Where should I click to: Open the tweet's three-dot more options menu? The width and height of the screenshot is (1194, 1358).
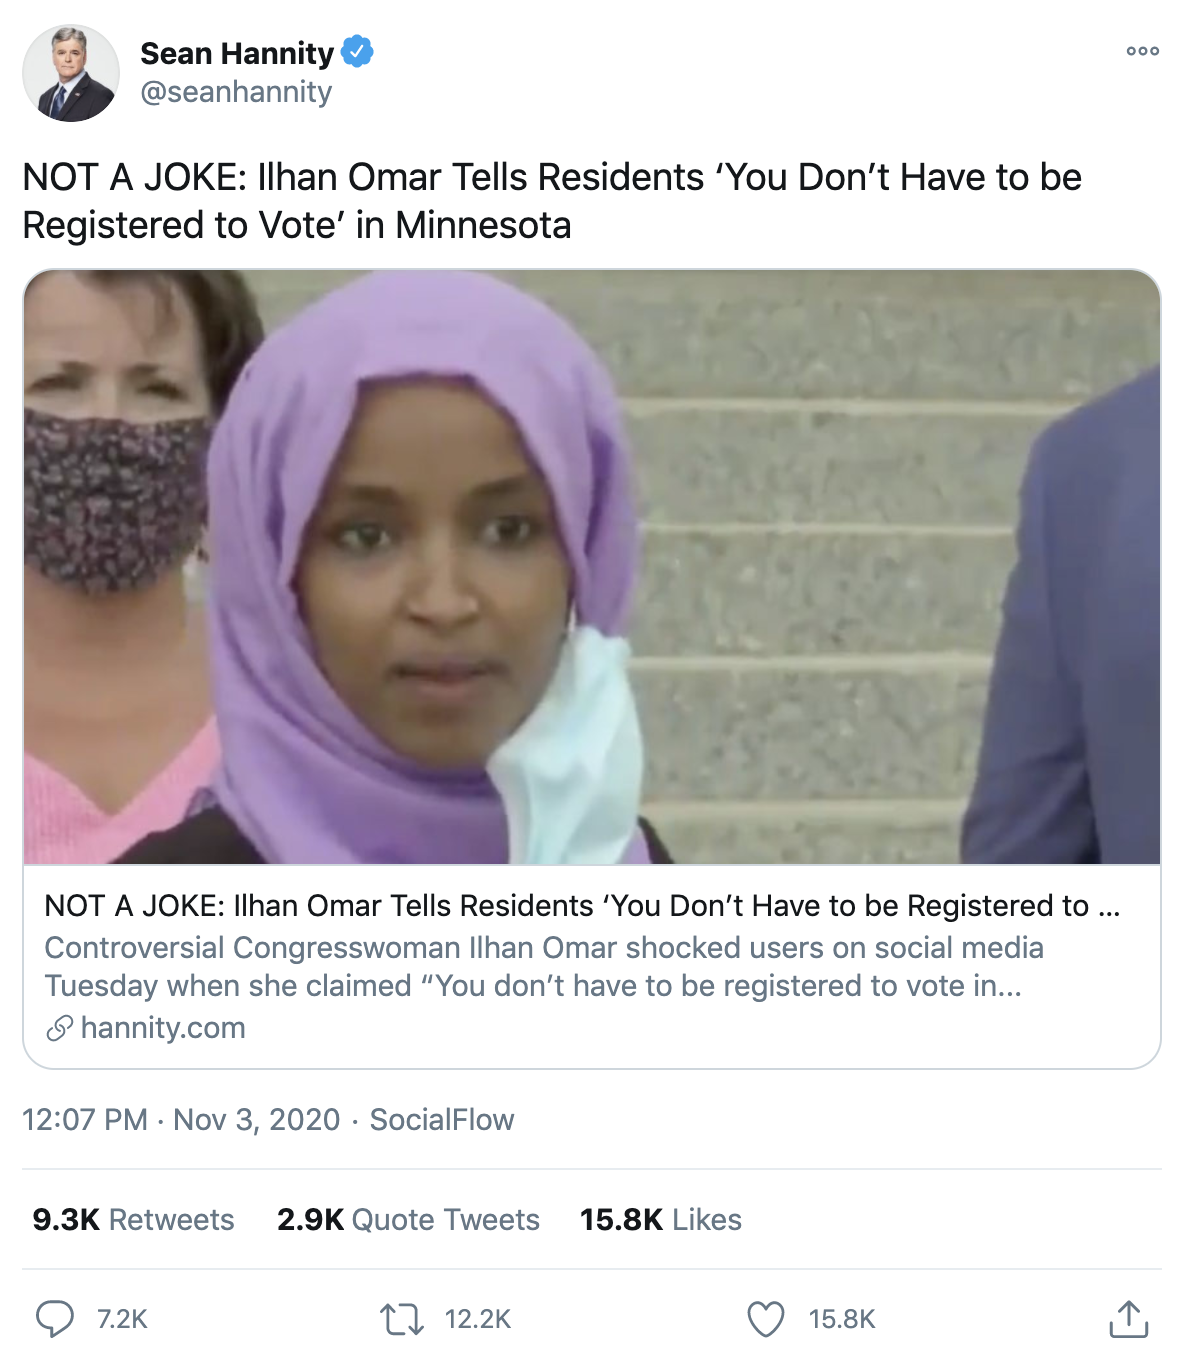1142,51
